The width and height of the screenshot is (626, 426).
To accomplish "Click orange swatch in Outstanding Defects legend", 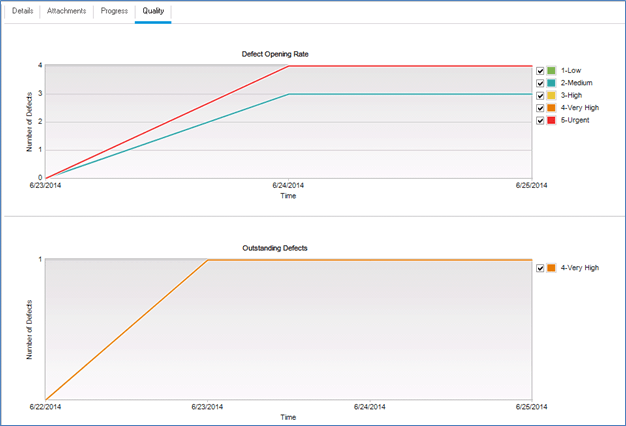I will point(552,268).
